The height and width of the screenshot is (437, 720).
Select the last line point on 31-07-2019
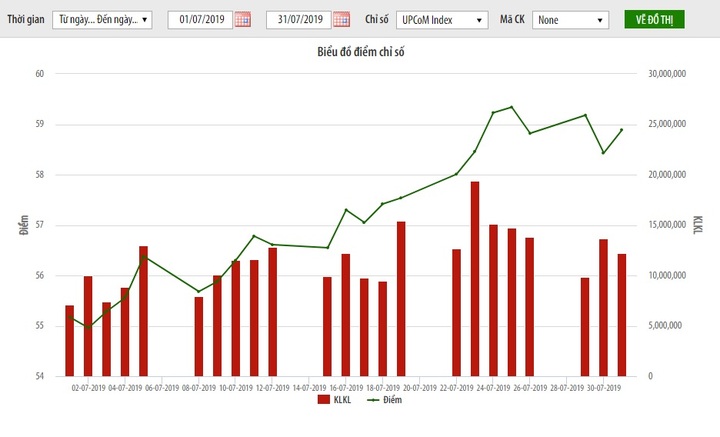tap(621, 130)
